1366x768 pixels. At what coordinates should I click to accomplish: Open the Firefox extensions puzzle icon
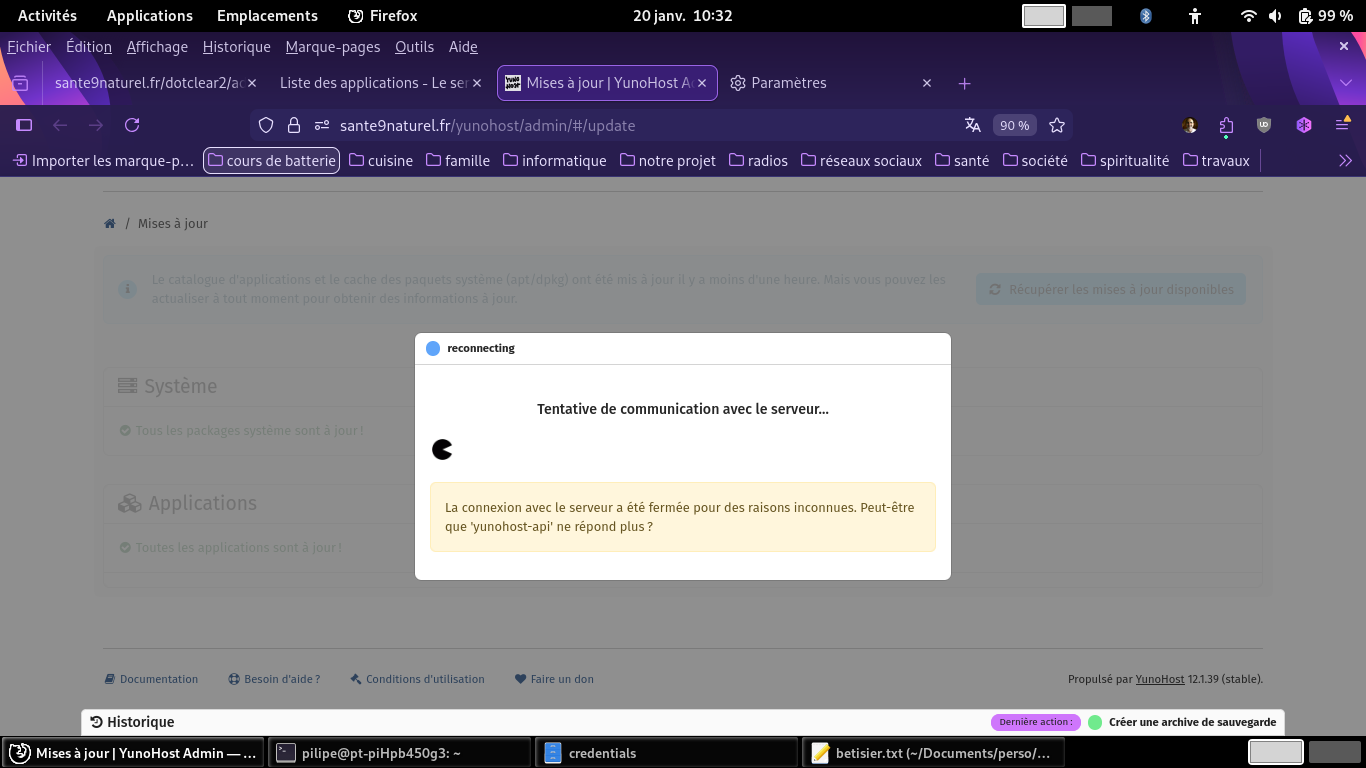[1227, 125]
